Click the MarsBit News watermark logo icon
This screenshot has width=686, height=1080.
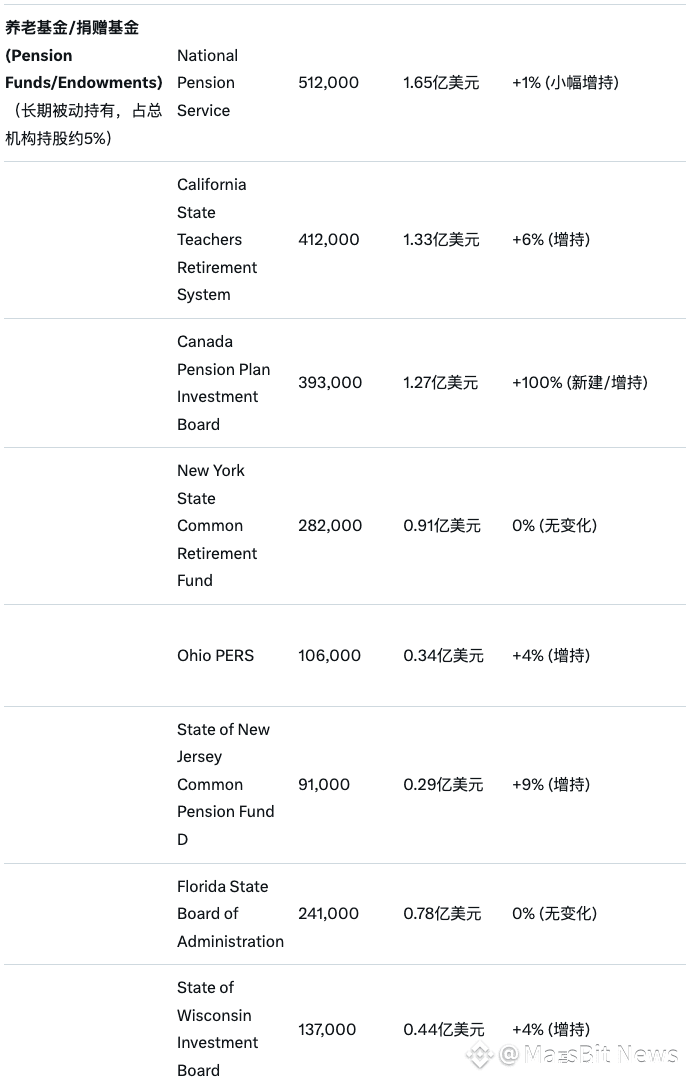coord(480,1054)
